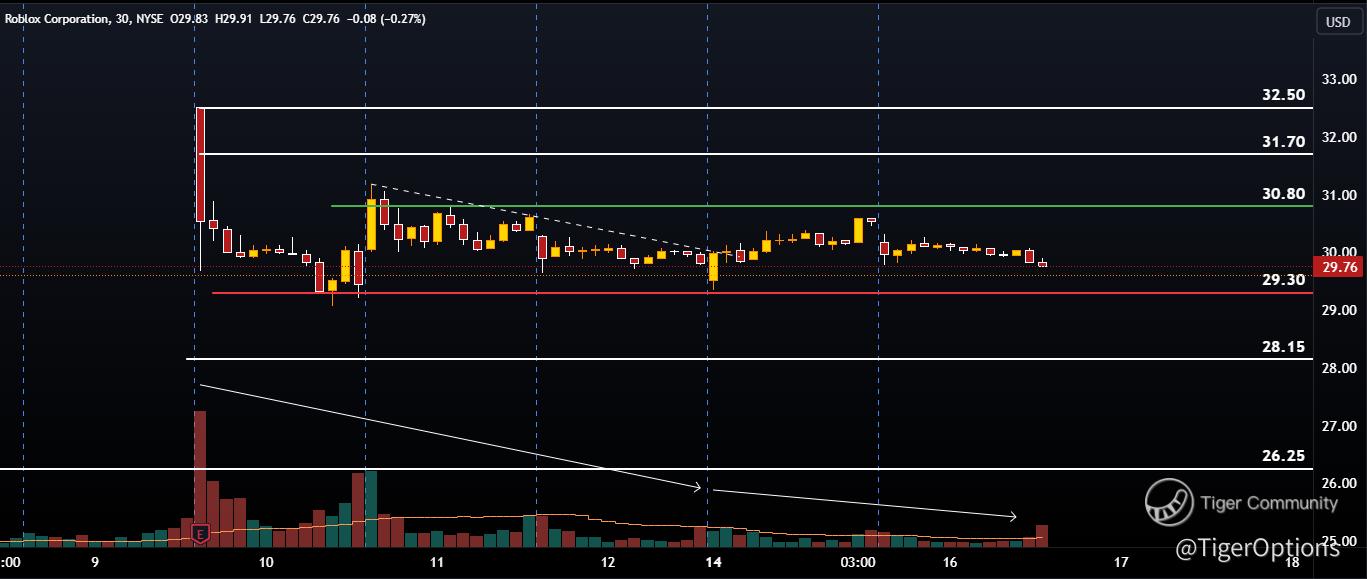Click date 10 on time axis
1367x579 pixels.
tap(266, 561)
